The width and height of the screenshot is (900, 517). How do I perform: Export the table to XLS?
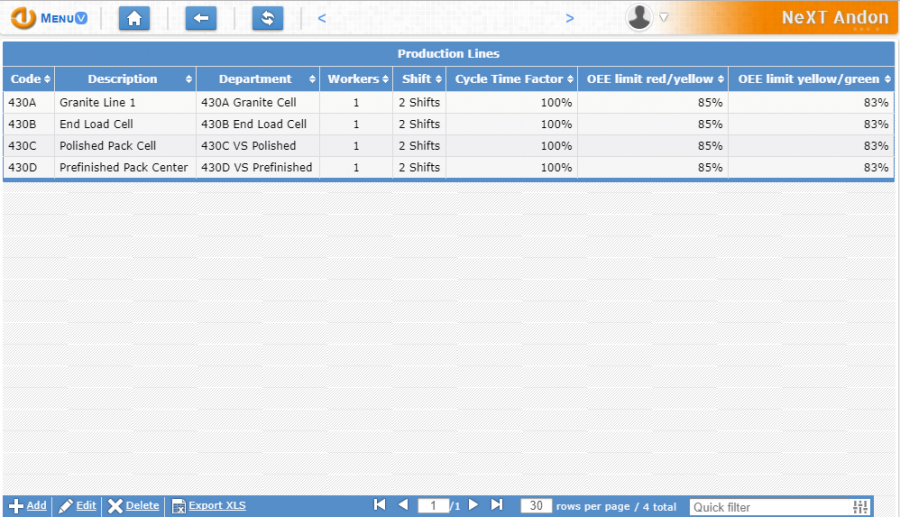click(x=209, y=506)
